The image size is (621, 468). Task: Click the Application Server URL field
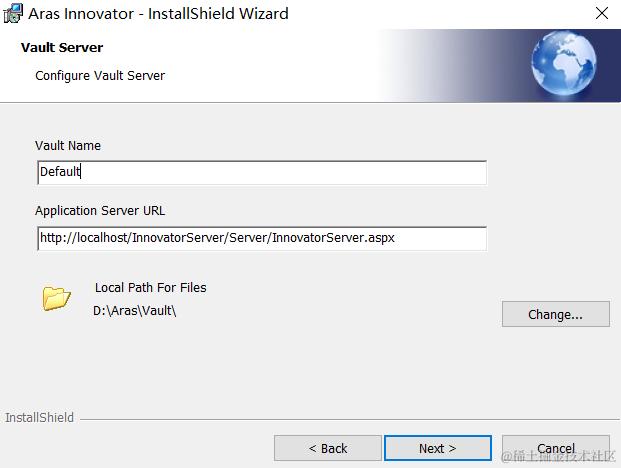coord(262,238)
